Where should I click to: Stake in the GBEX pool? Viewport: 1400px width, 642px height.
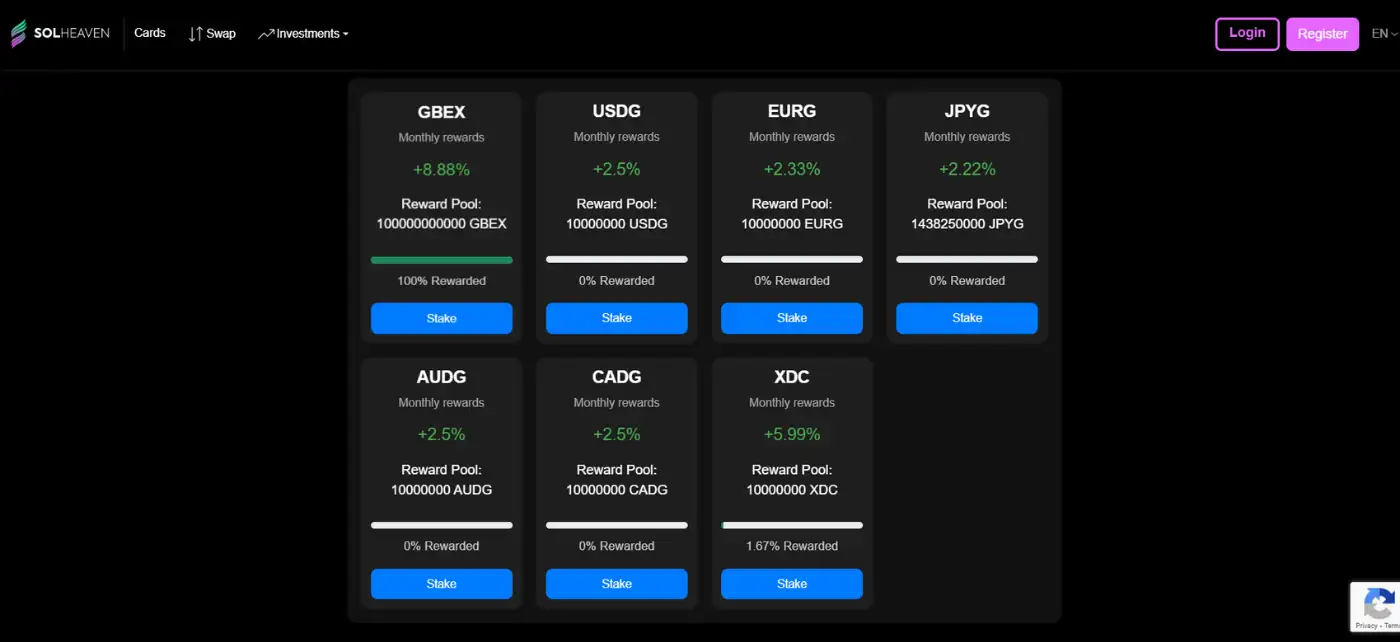point(441,318)
